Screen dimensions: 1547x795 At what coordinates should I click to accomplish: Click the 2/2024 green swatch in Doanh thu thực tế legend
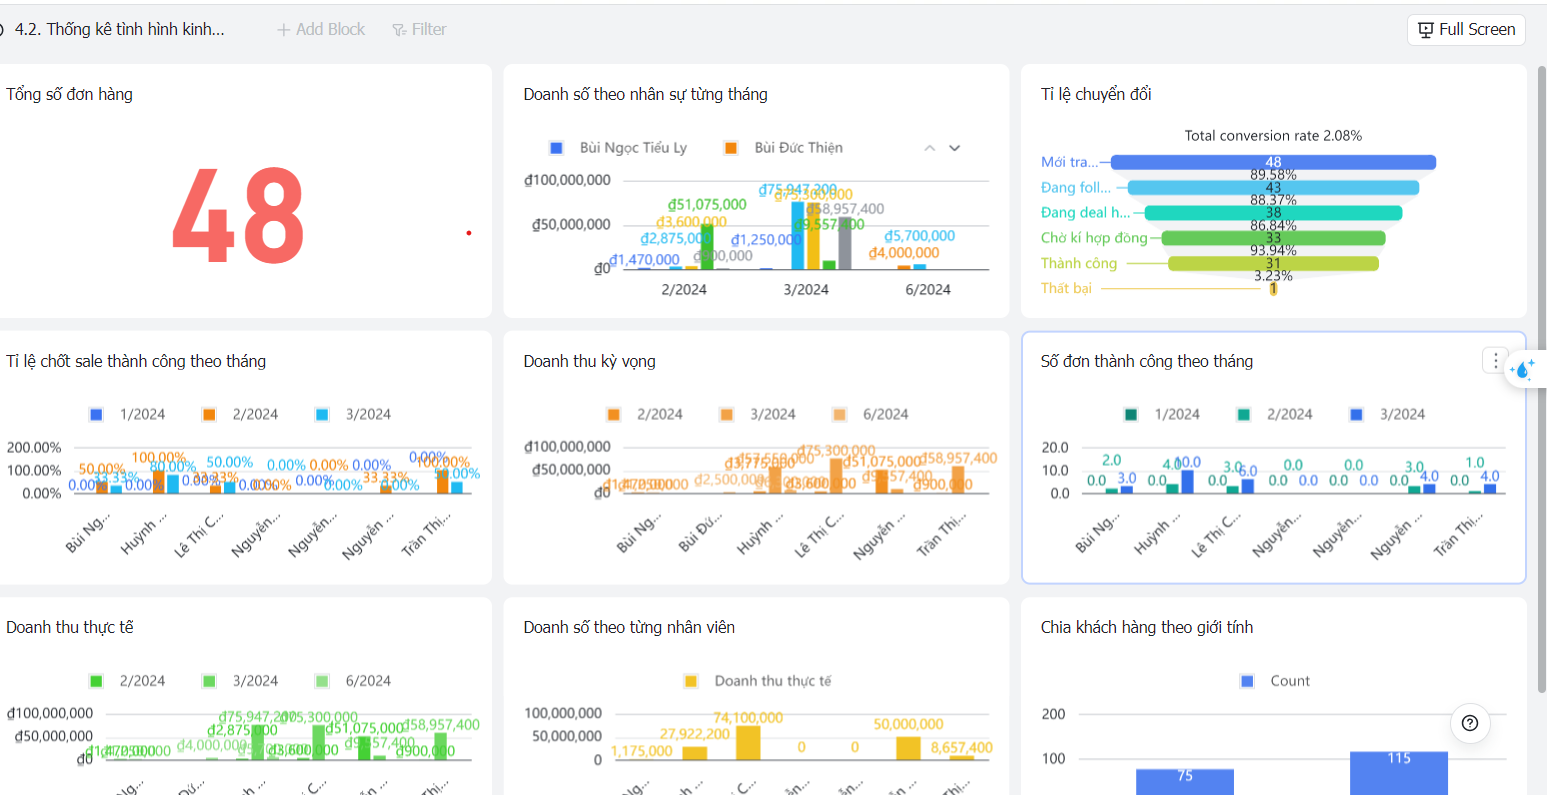point(97,681)
